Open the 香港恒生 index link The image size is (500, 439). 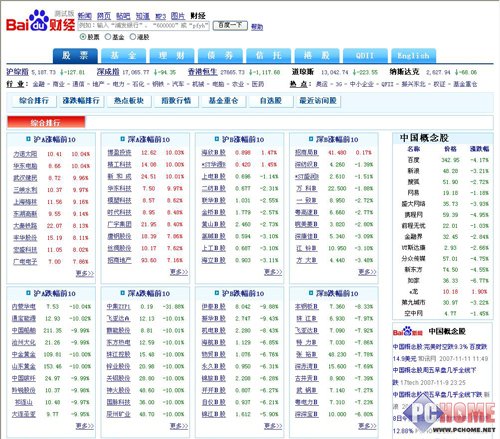[202, 72]
